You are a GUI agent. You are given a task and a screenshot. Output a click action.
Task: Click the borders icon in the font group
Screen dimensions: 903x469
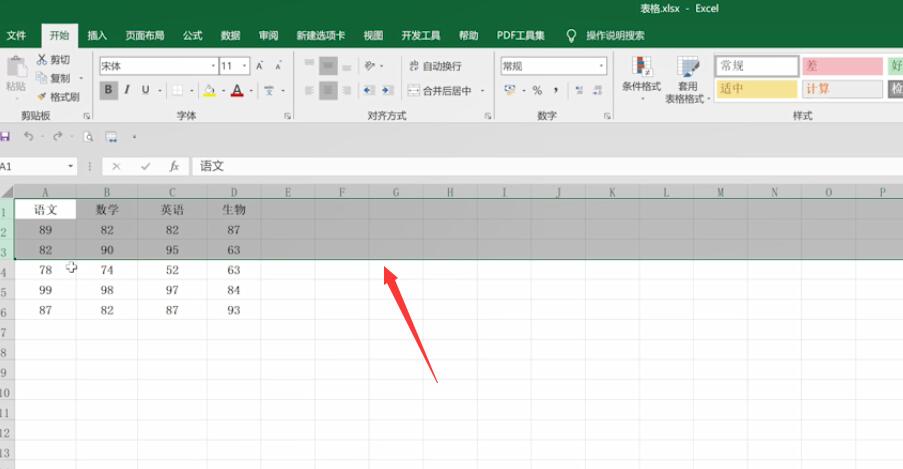point(177,90)
